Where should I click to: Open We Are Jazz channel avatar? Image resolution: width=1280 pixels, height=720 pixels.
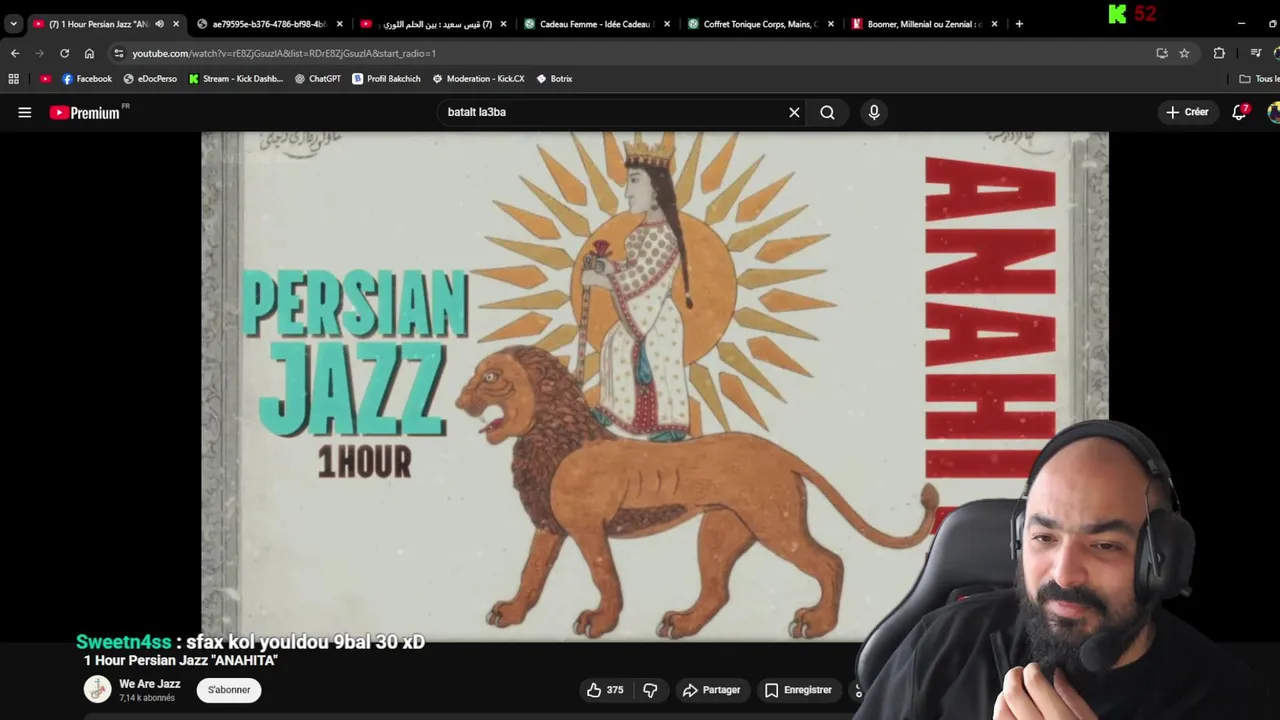[x=97, y=690]
